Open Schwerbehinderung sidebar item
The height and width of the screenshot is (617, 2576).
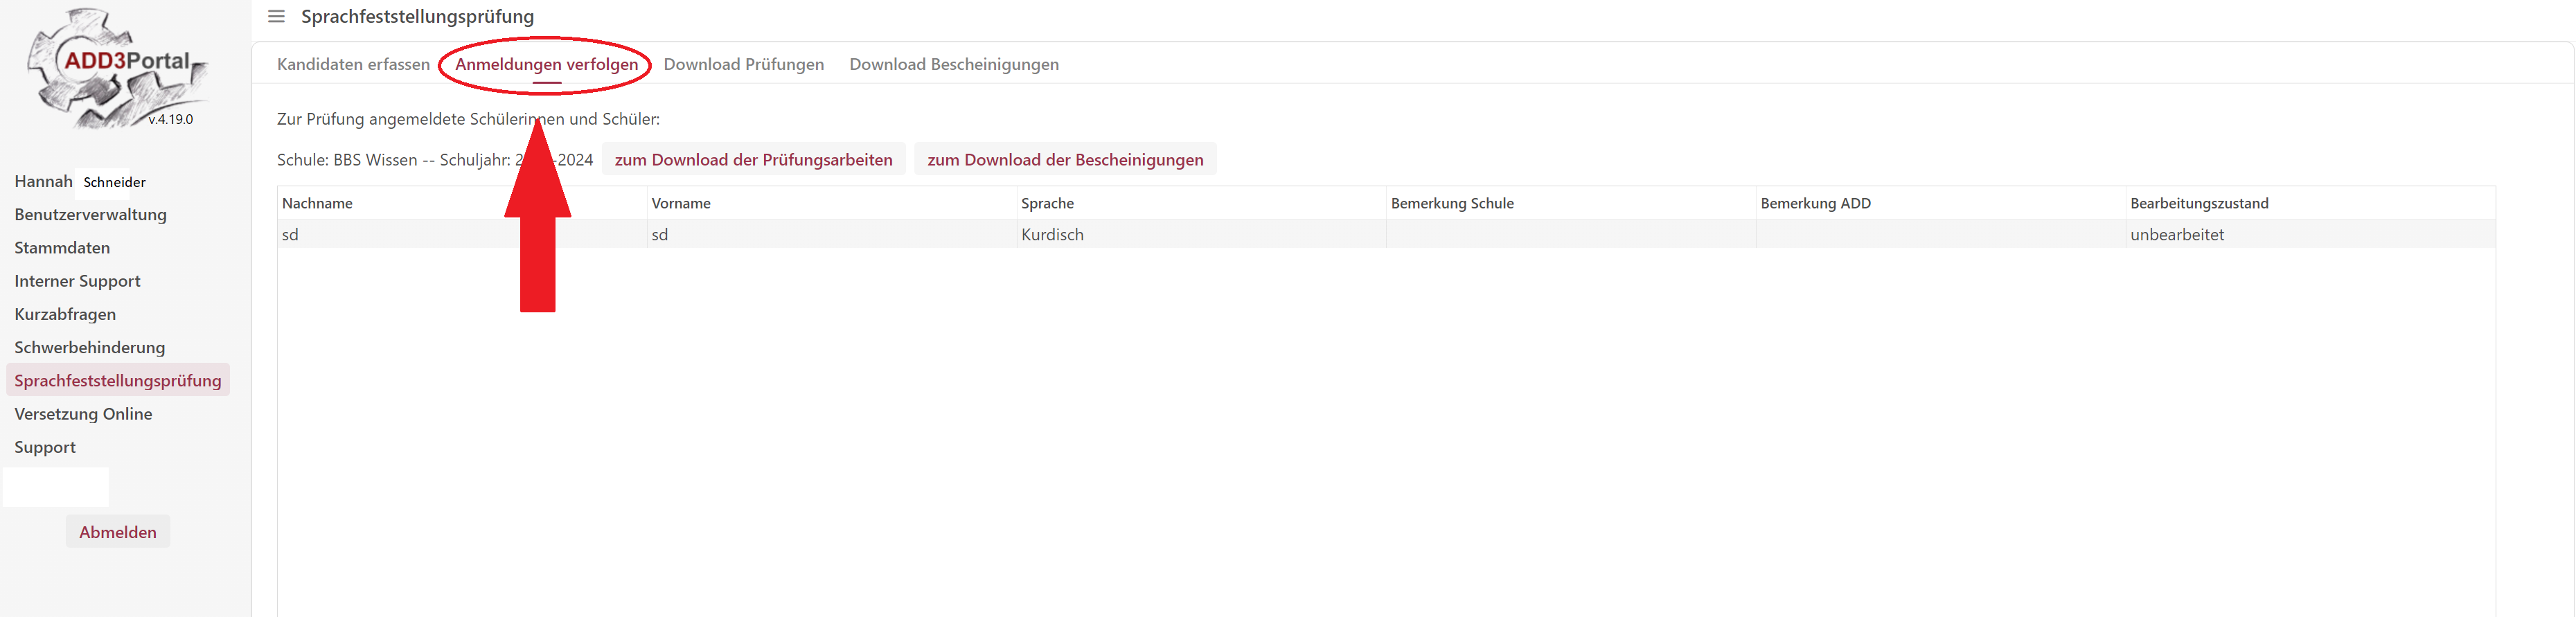point(89,348)
